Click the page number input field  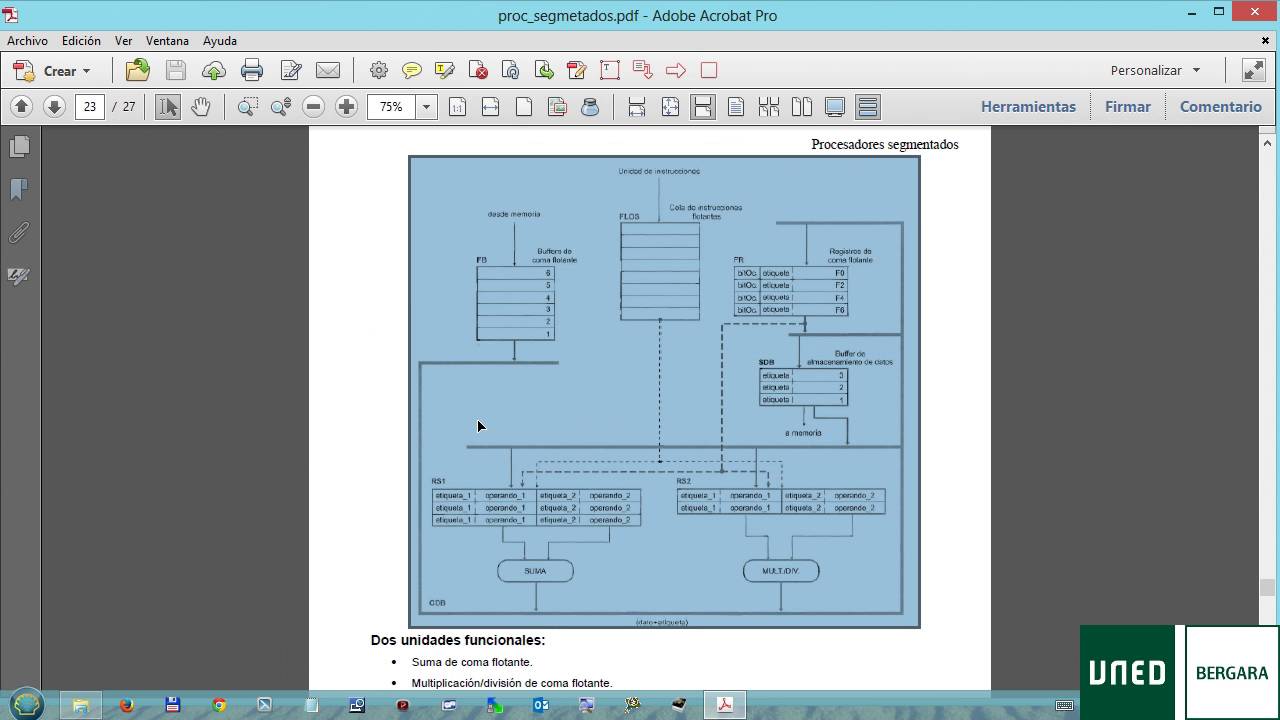coord(90,106)
